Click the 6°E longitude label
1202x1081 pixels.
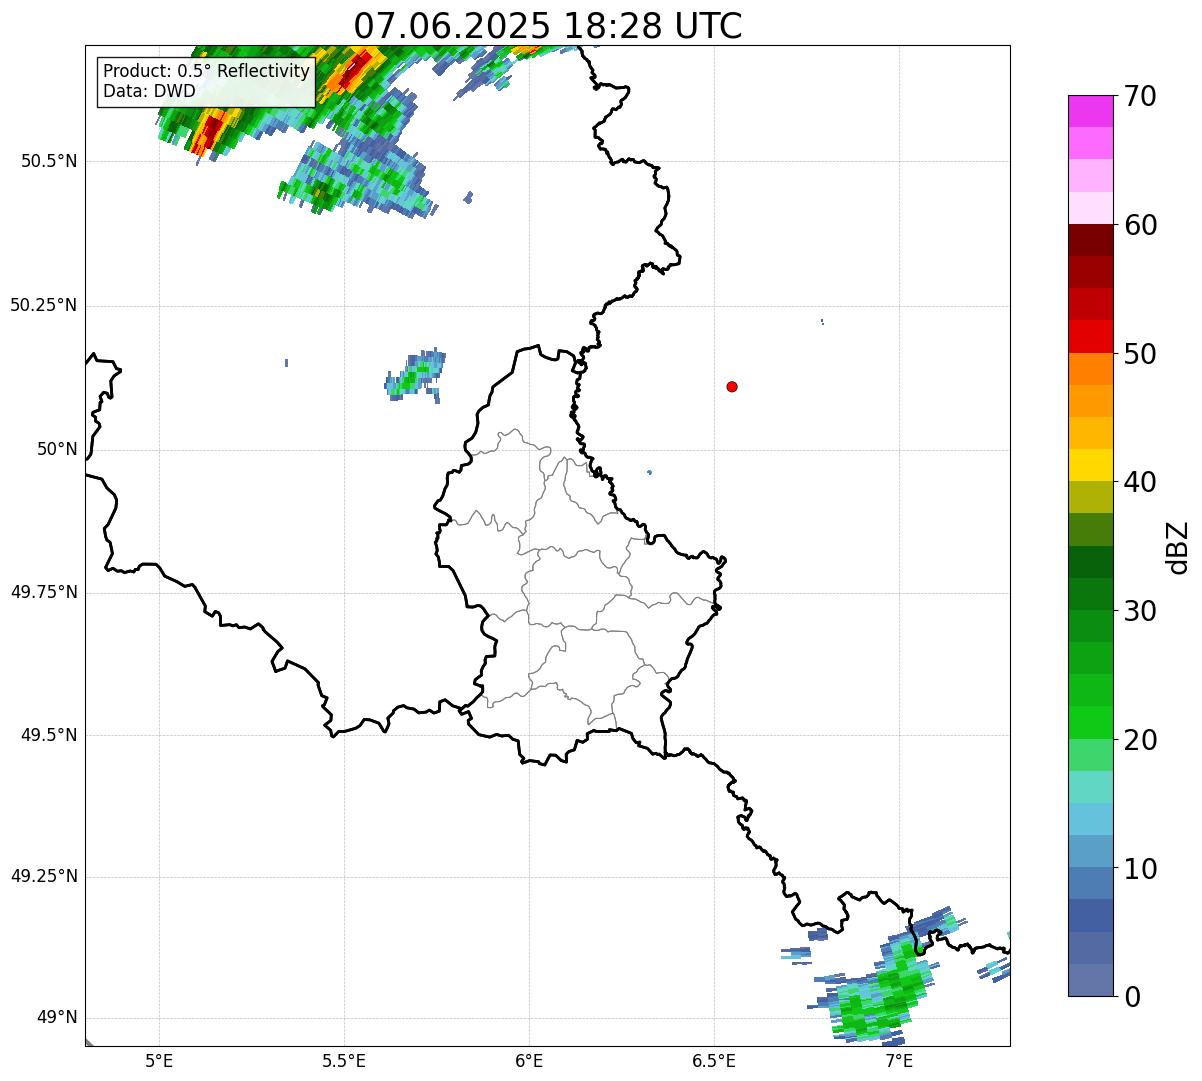529,1060
